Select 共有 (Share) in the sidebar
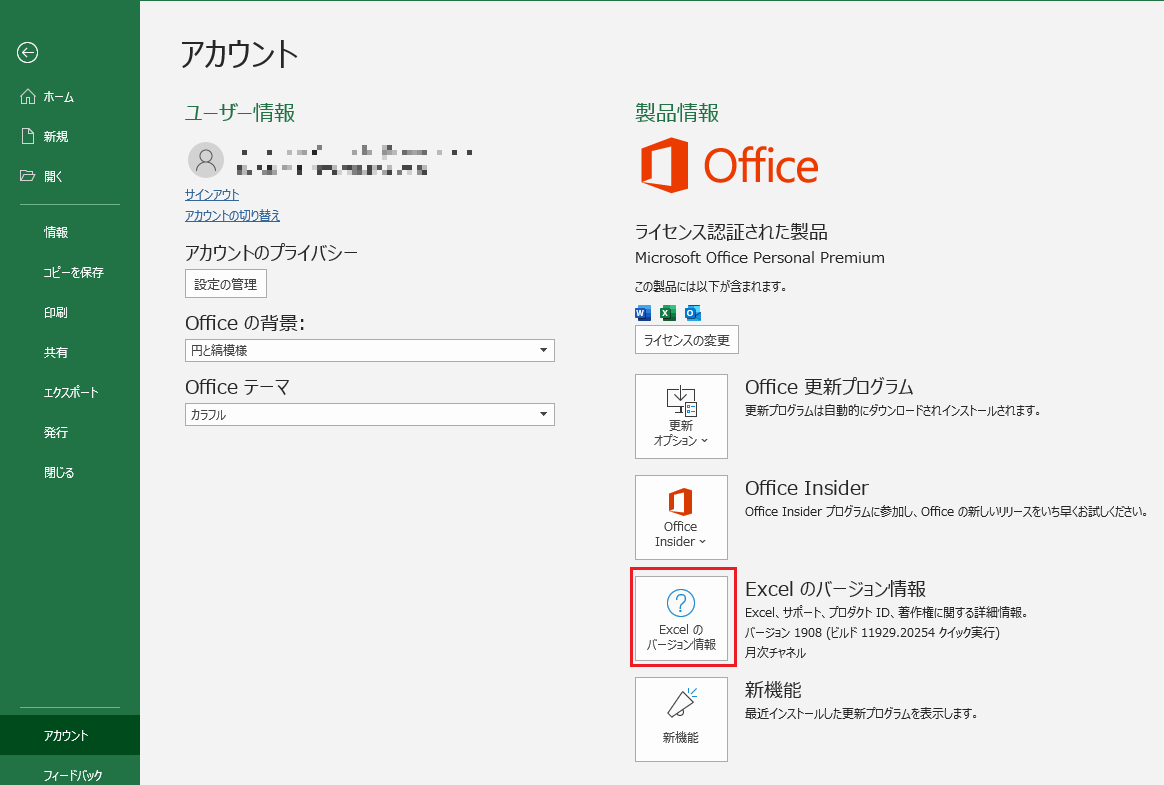Viewport: 1164px width, 785px height. 56,352
